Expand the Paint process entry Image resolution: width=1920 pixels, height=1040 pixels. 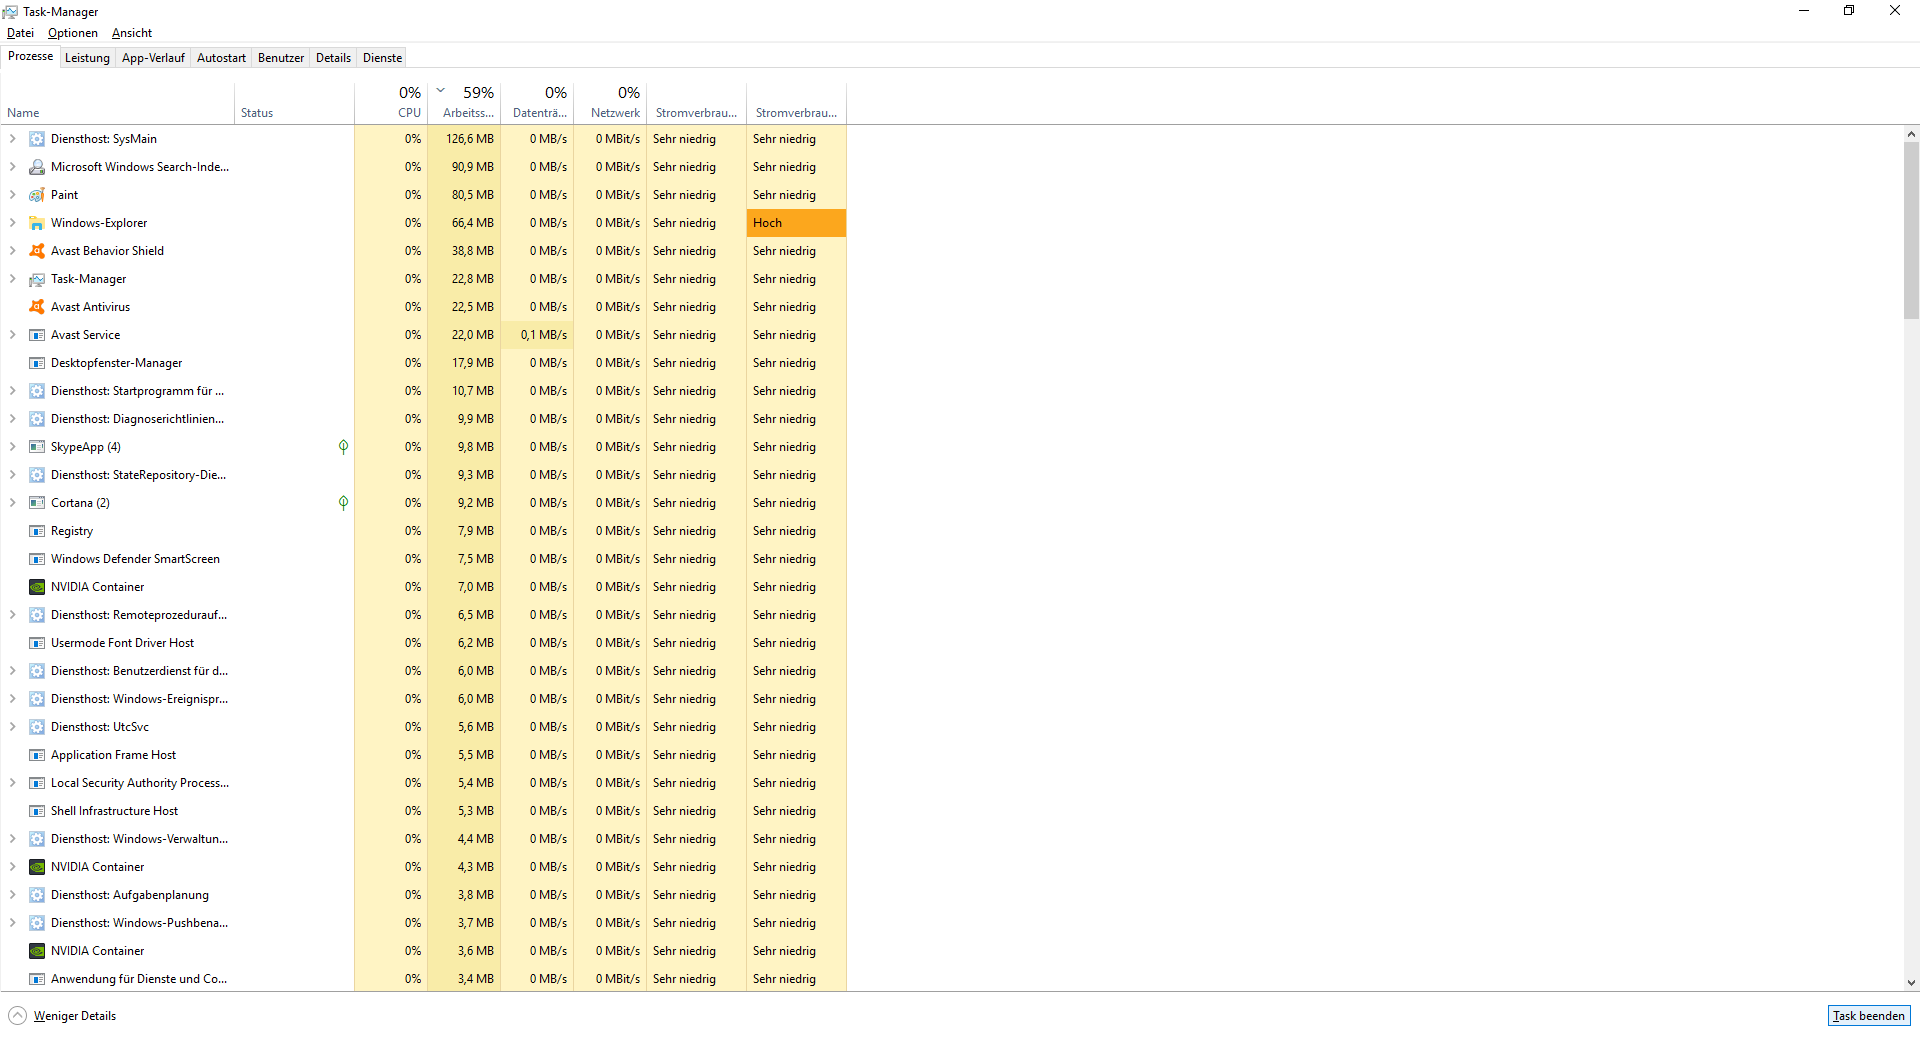click(x=12, y=195)
